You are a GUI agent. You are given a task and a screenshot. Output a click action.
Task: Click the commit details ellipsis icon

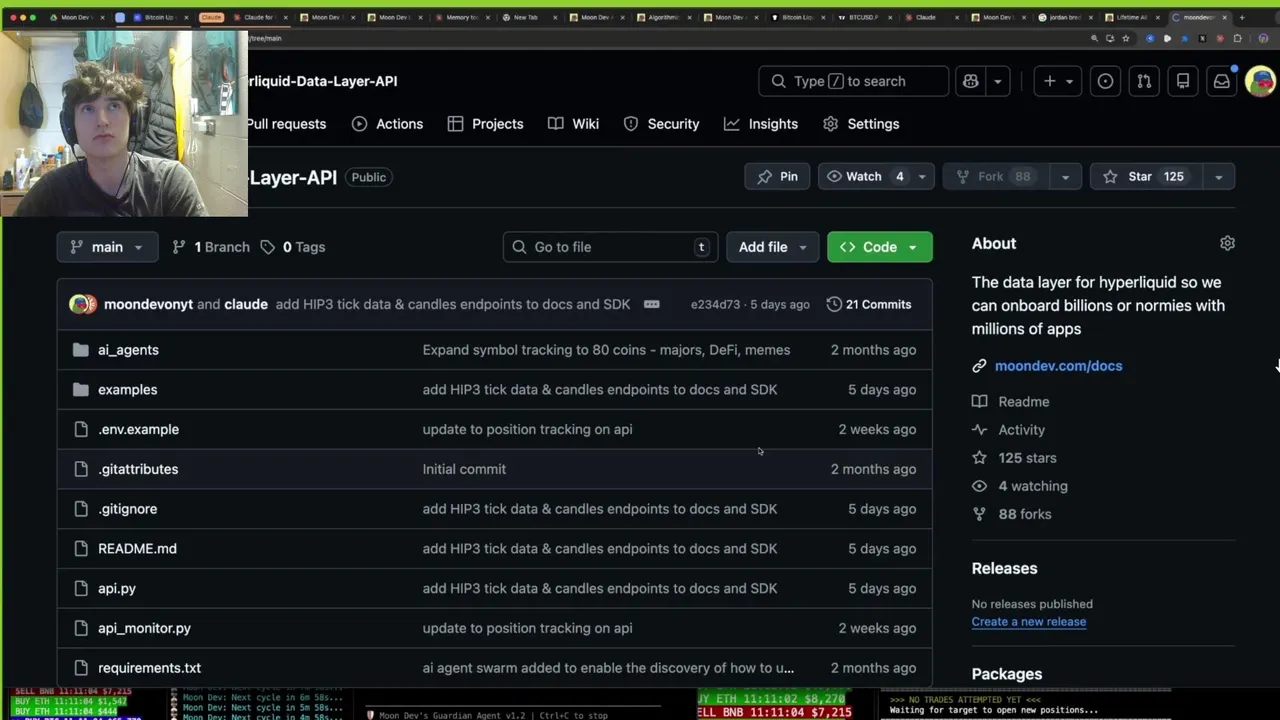(652, 304)
